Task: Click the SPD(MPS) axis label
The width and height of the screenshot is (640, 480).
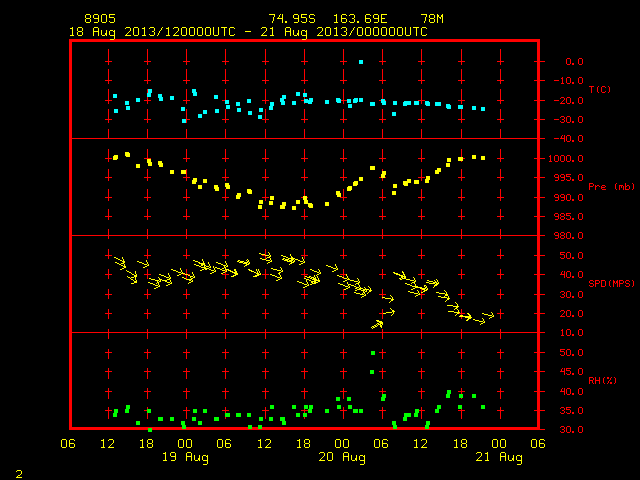Action: 611,283
